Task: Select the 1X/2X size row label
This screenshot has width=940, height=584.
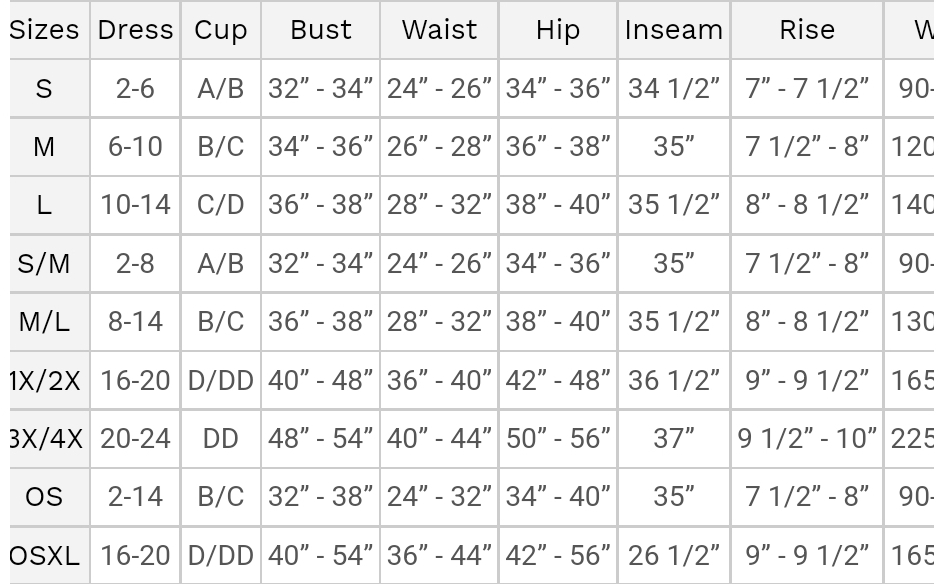Action: 46,381
